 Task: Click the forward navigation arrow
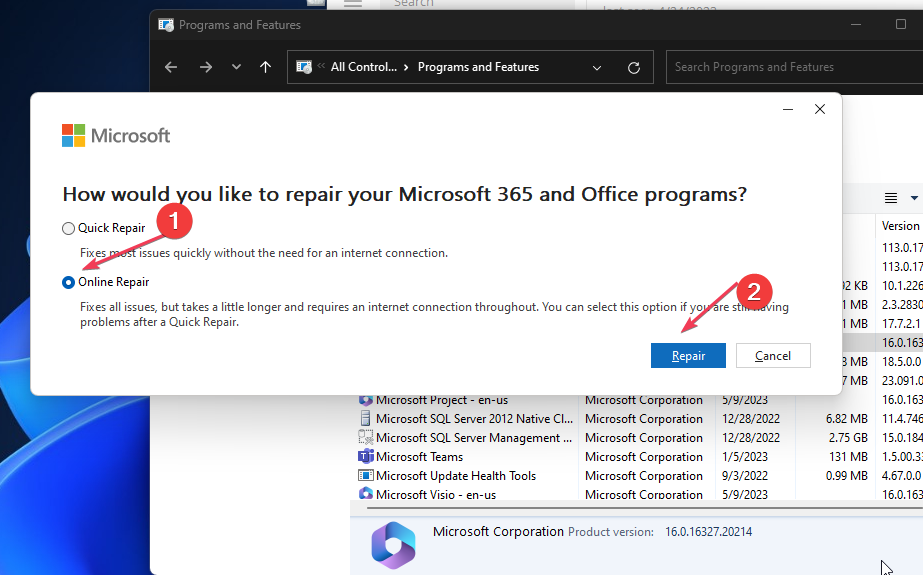(x=206, y=67)
